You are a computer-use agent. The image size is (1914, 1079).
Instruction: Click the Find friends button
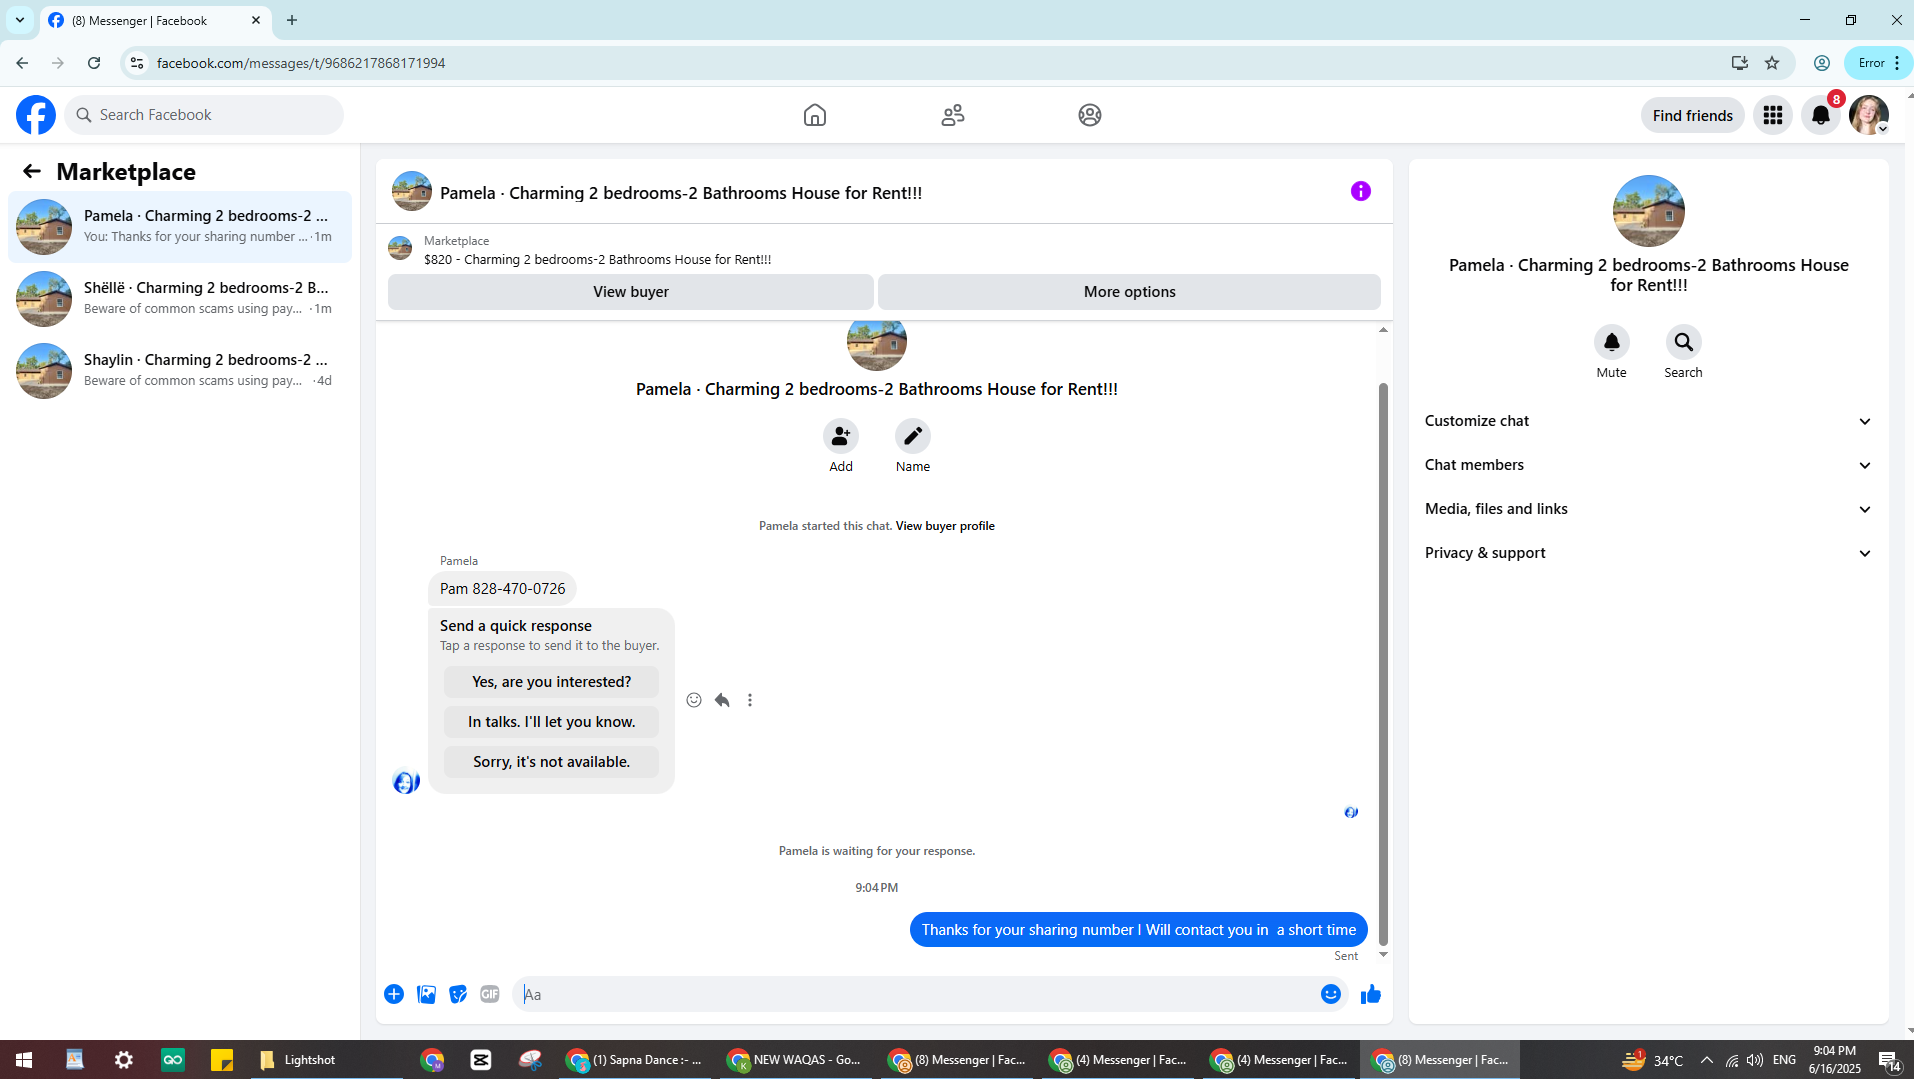point(1692,115)
